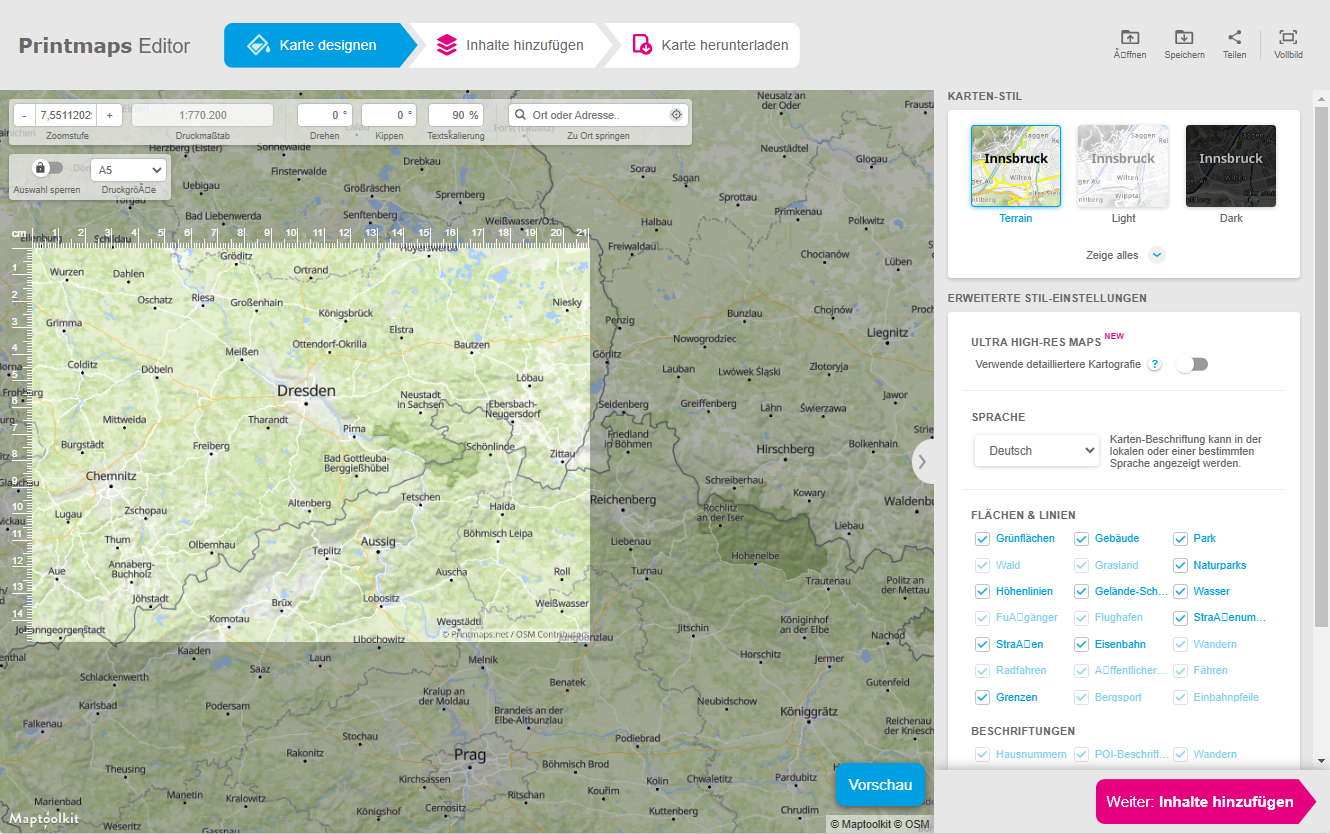This screenshot has width=1330, height=834.
Task: Click the Zoomstufe value field
Action: (x=66, y=115)
